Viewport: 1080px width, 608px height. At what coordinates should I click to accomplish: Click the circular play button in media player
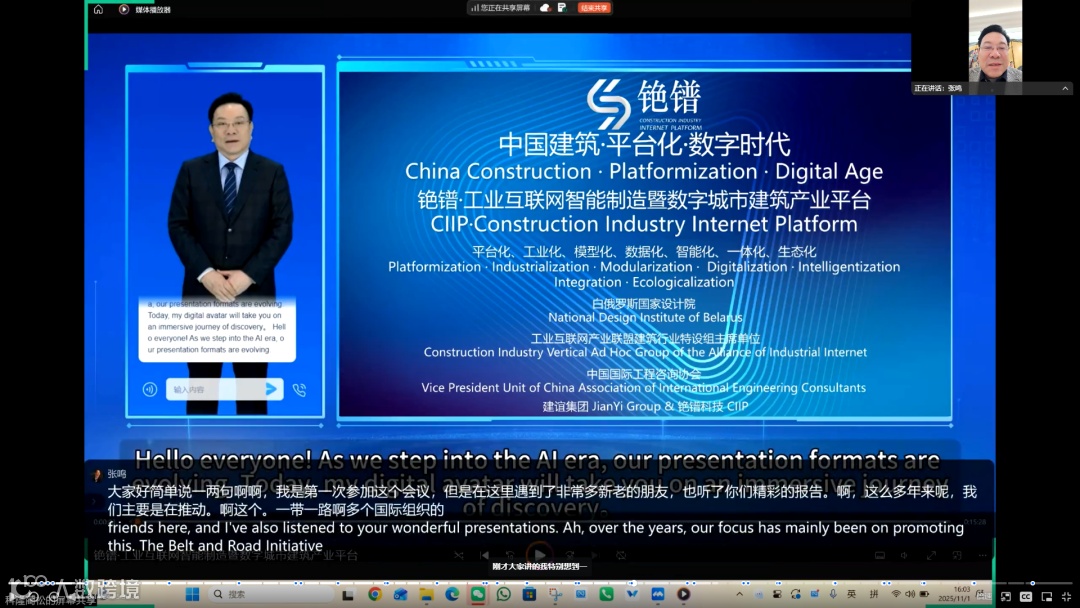[x=539, y=555]
